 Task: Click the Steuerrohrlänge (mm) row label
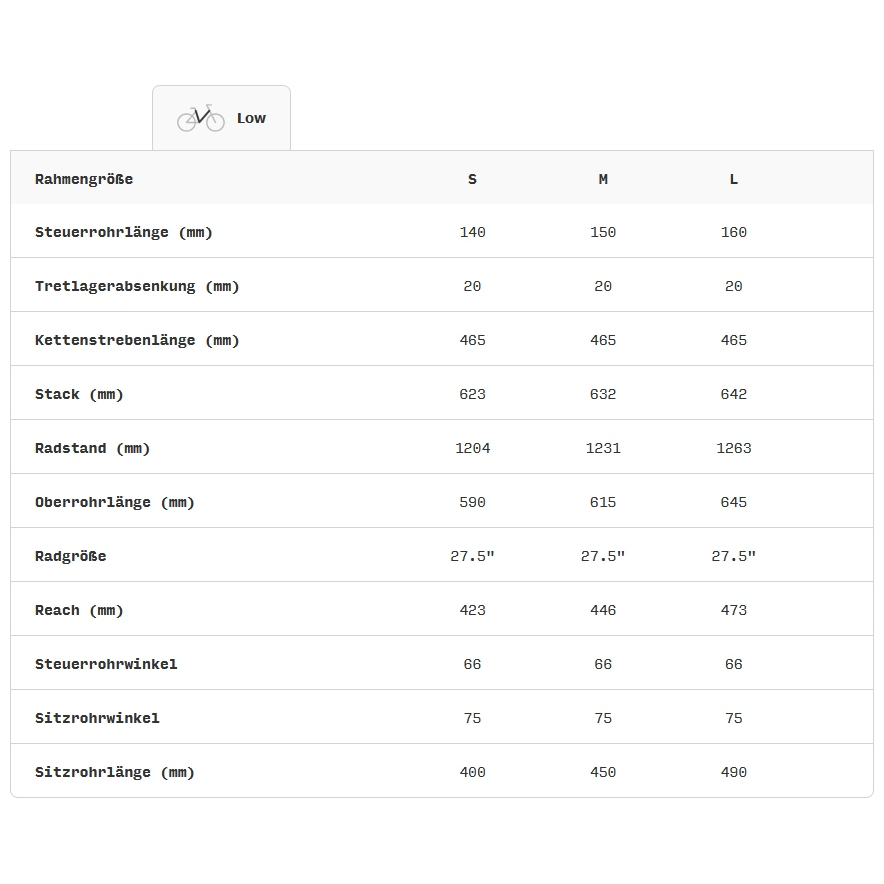coord(124,232)
